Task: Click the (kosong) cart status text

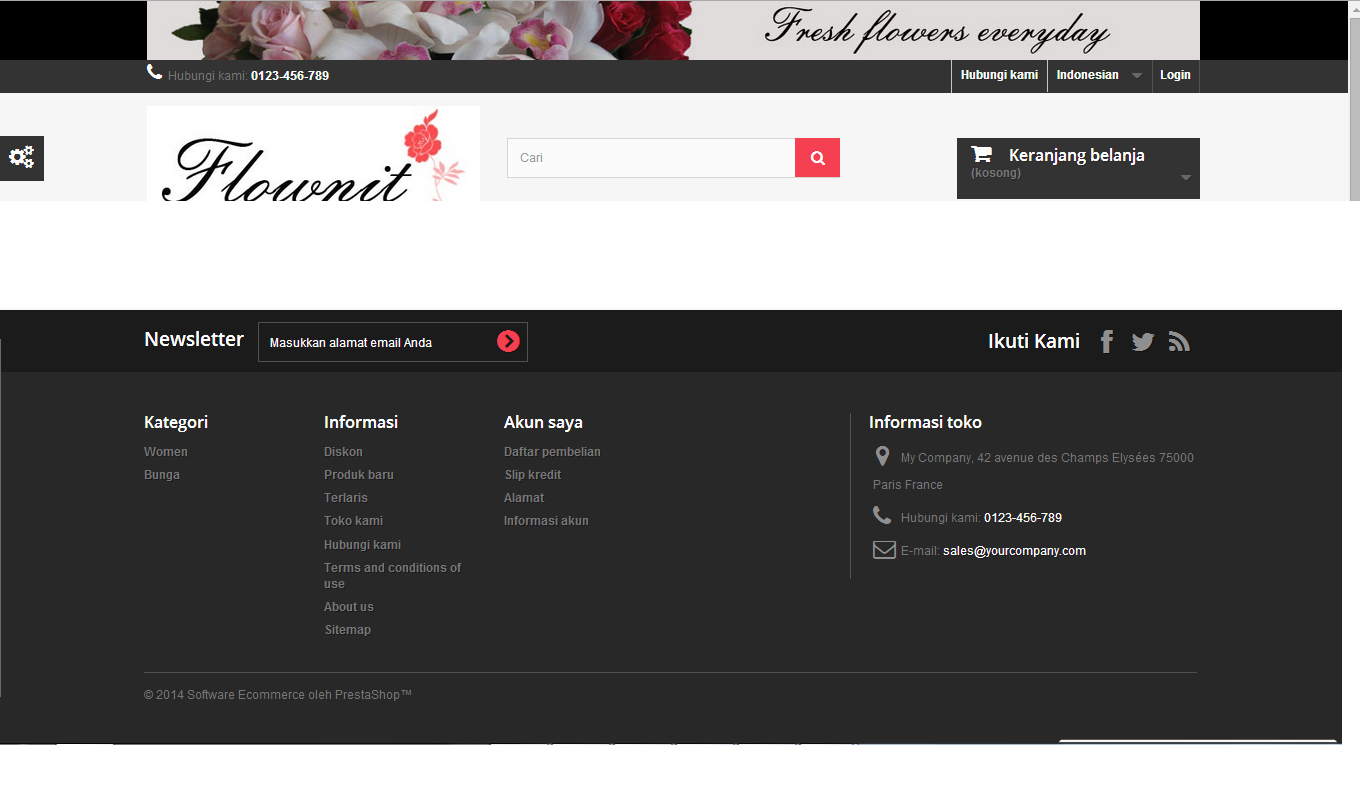Action: click(x=996, y=173)
